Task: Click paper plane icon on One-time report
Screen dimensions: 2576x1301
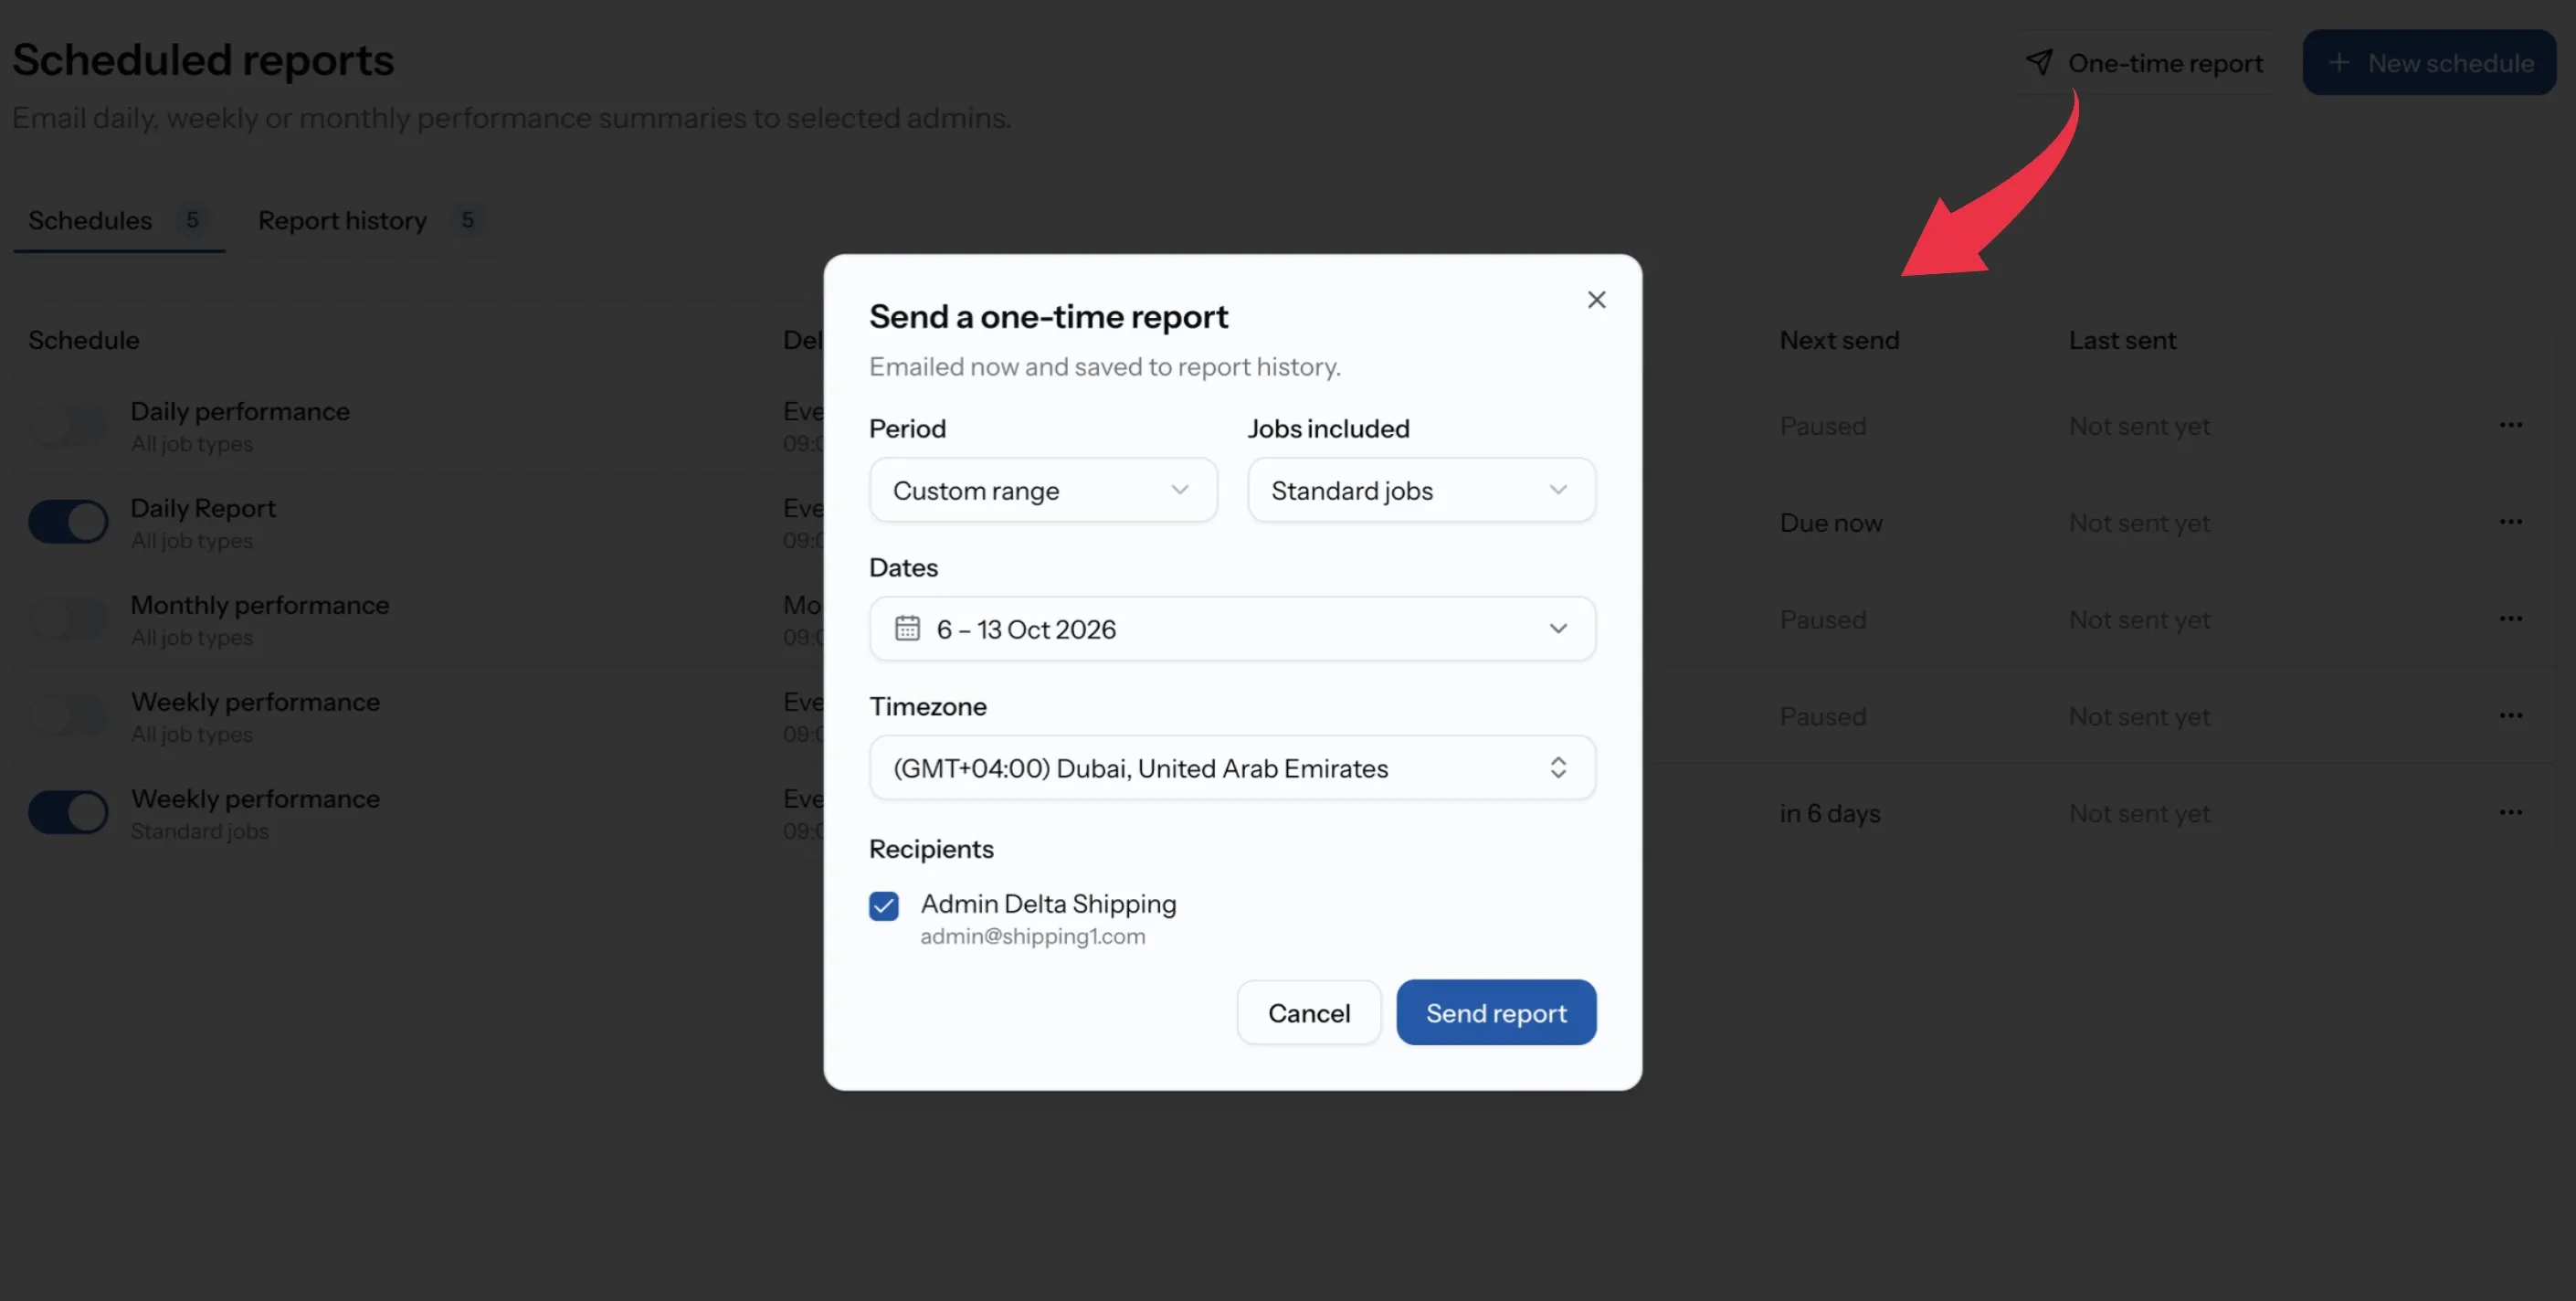Action: (x=2039, y=62)
